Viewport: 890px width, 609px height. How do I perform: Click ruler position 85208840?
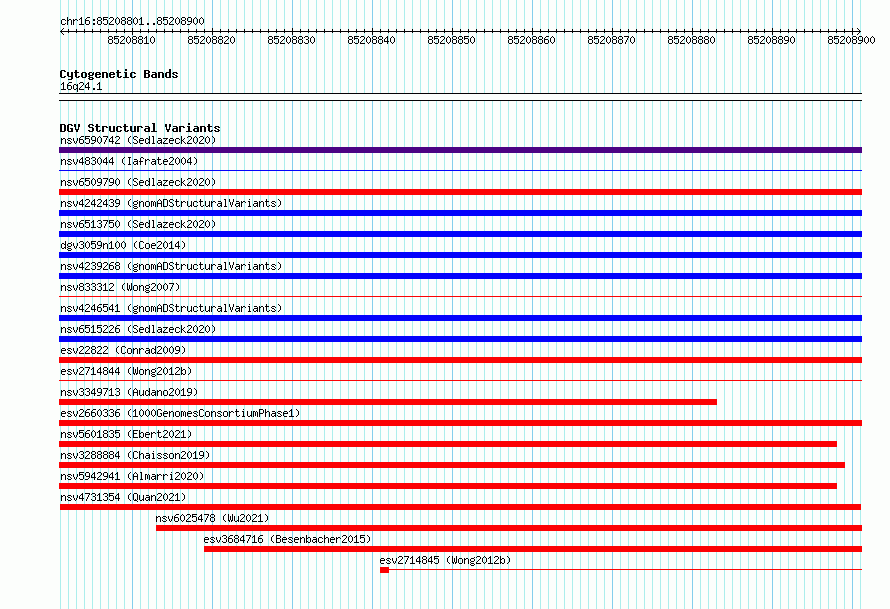pyautogui.click(x=371, y=40)
